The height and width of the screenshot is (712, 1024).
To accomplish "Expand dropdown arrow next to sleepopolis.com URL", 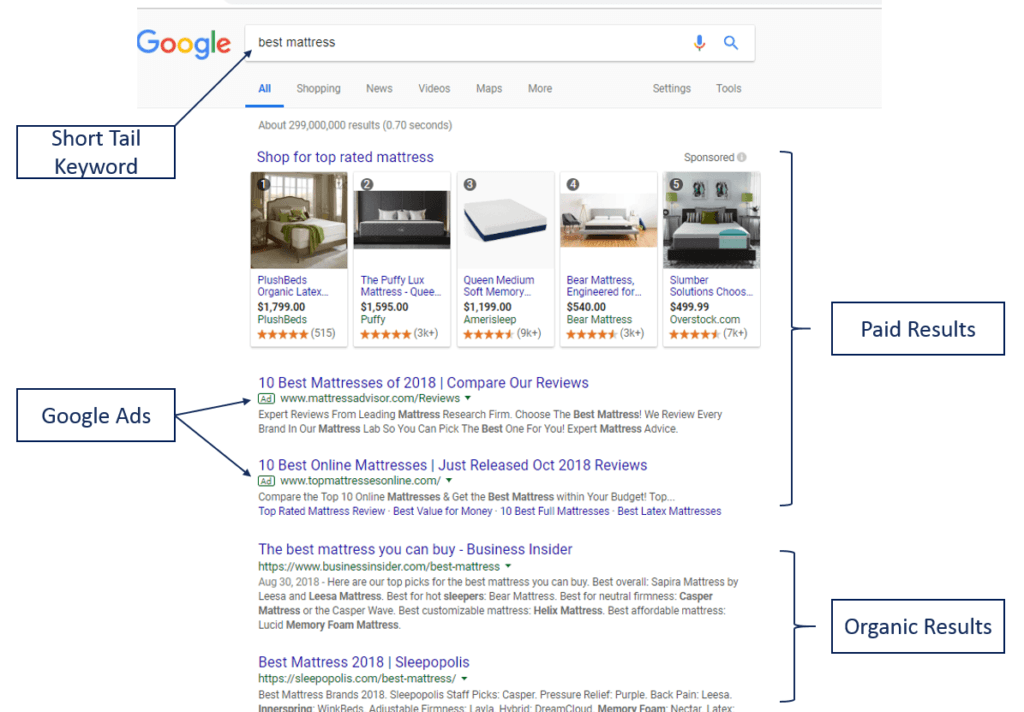I will (464, 679).
